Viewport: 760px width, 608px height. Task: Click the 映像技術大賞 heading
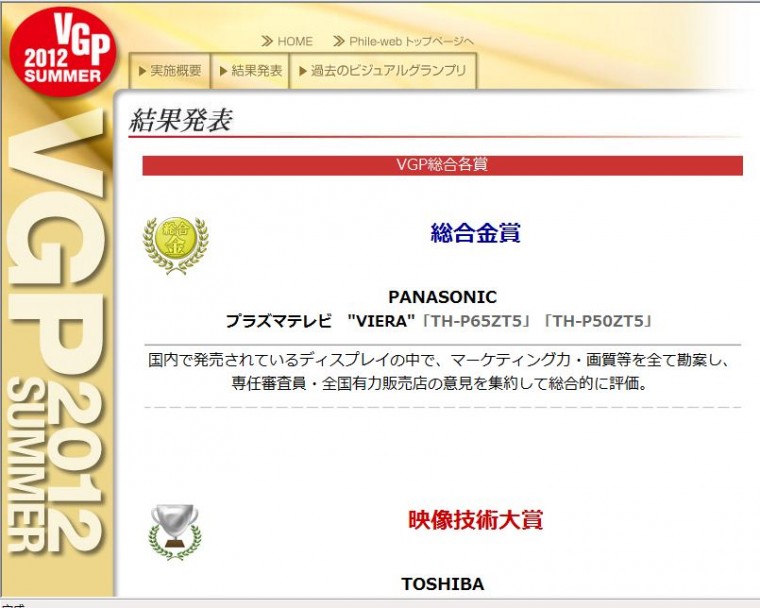coord(475,520)
